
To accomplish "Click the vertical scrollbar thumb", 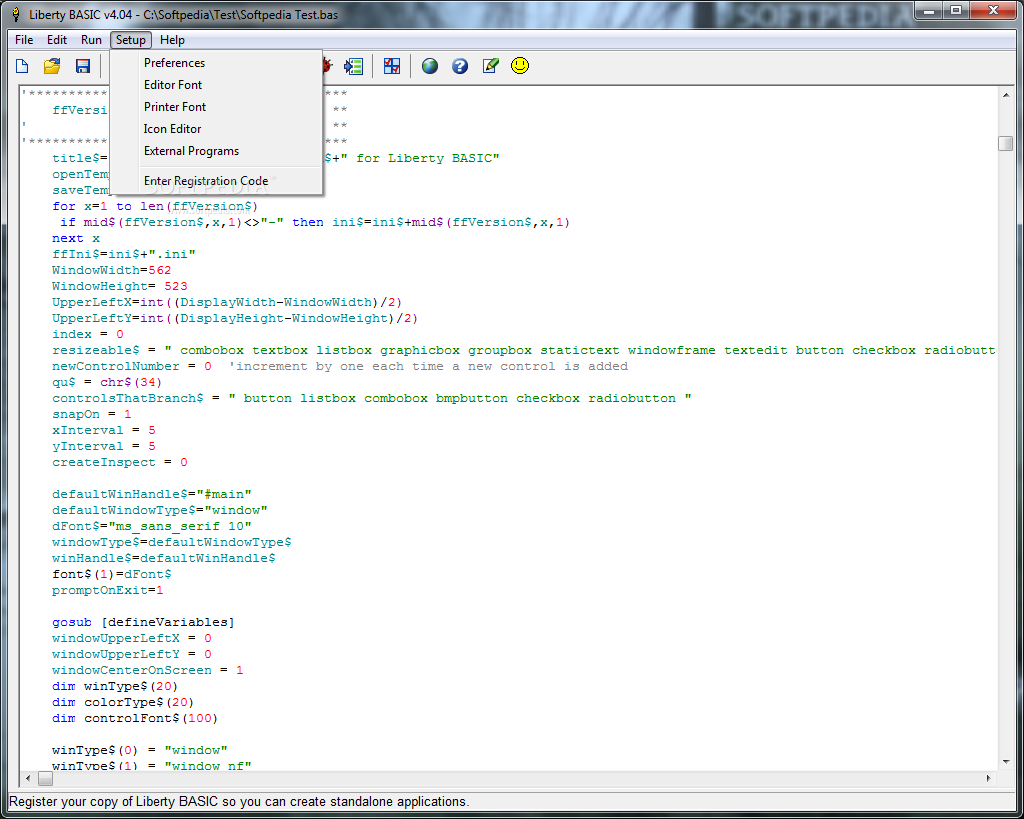I will pyautogui.click(x=1006, y=143).
